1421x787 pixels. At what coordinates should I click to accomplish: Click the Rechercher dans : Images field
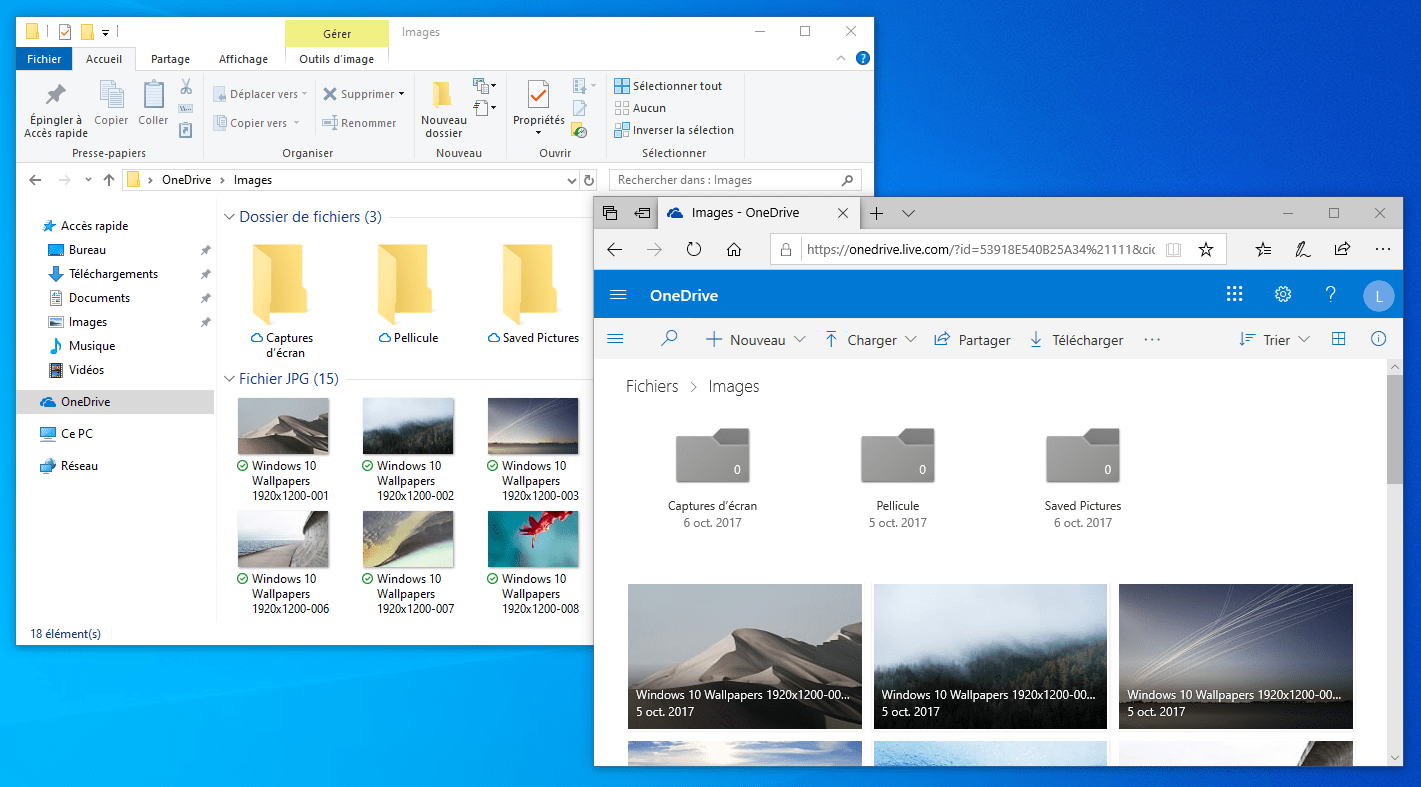(735, 180)
